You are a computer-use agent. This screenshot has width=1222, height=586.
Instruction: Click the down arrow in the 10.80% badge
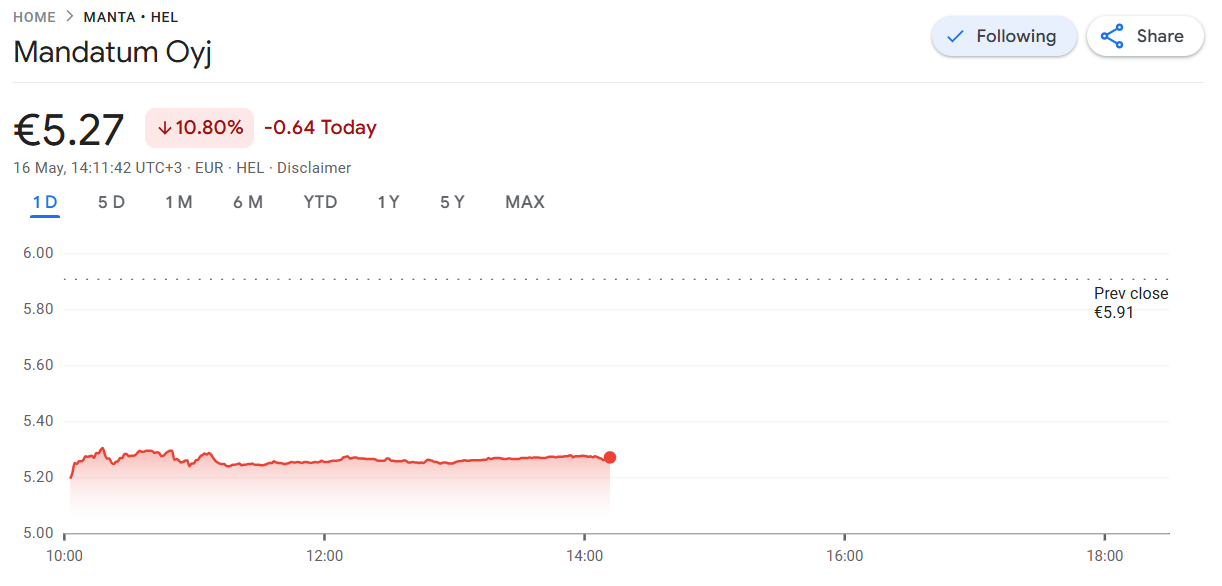click(x=165, y=127)
